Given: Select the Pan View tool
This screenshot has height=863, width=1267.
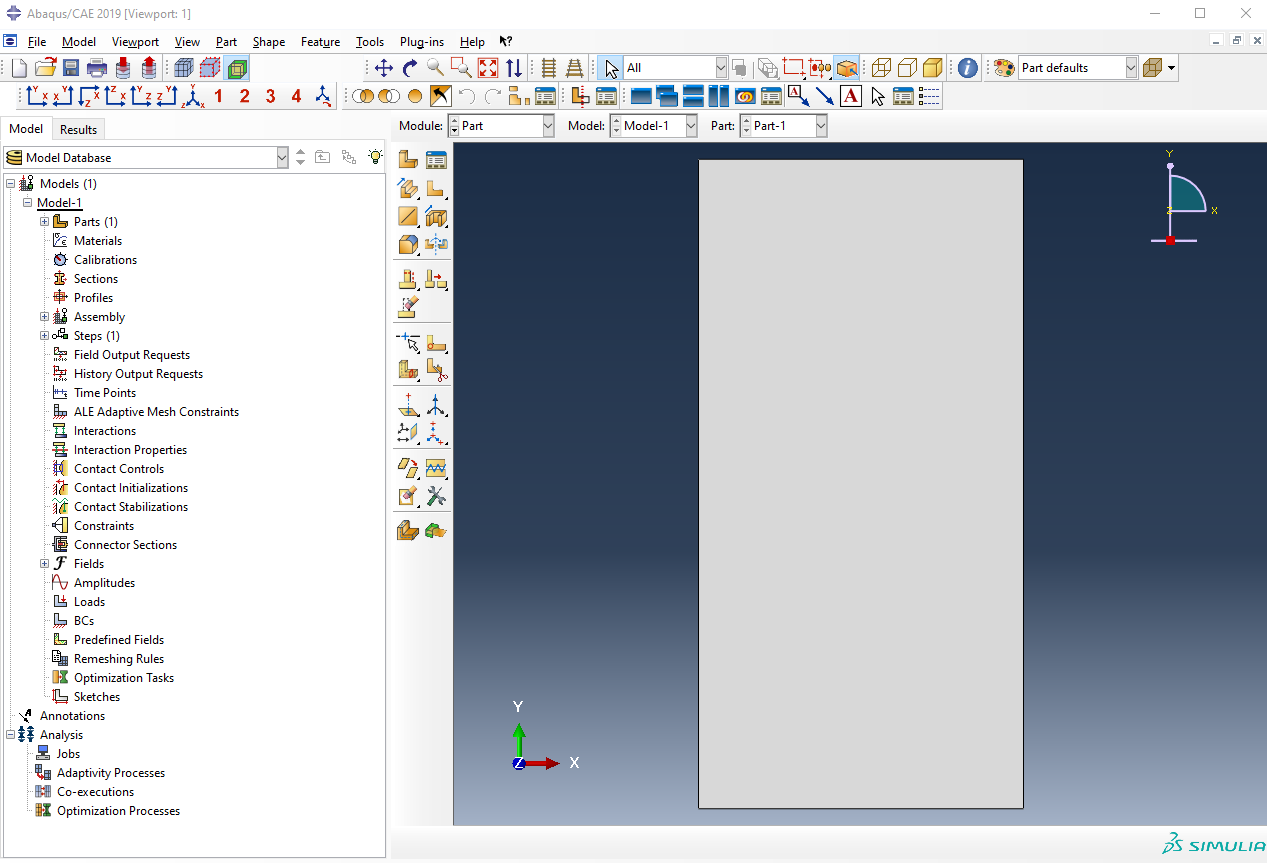Looking at the screenshot, I should (384, 68).
